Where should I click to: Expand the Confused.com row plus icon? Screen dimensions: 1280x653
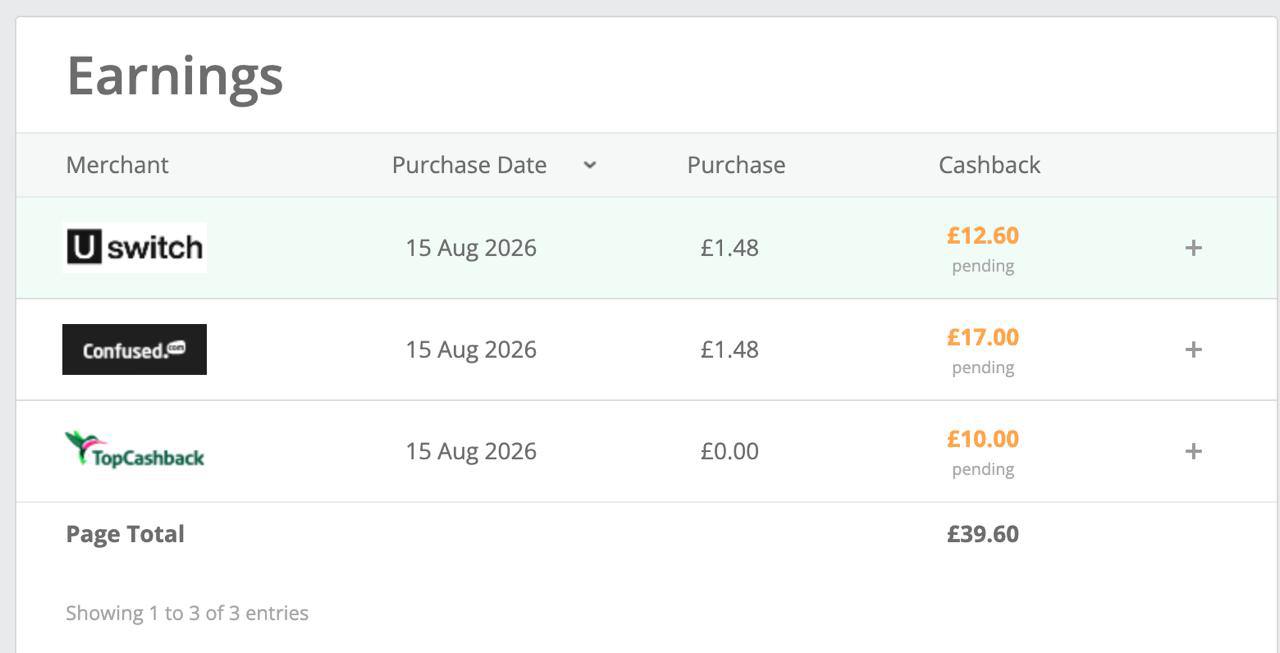click(x=1193, y=349)
